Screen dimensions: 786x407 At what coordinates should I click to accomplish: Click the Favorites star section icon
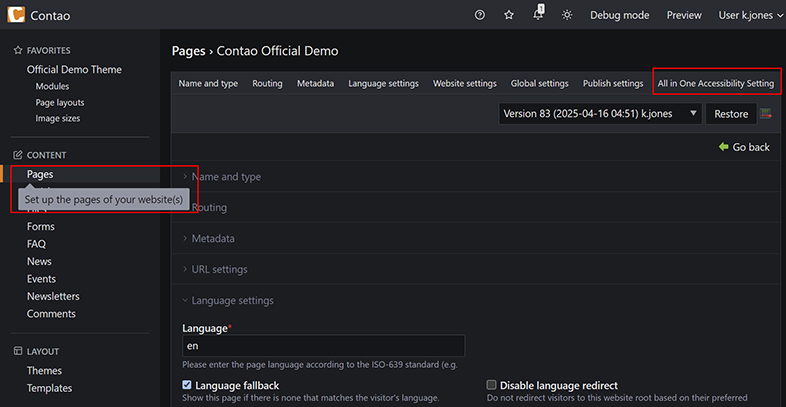tap(18, 50)
